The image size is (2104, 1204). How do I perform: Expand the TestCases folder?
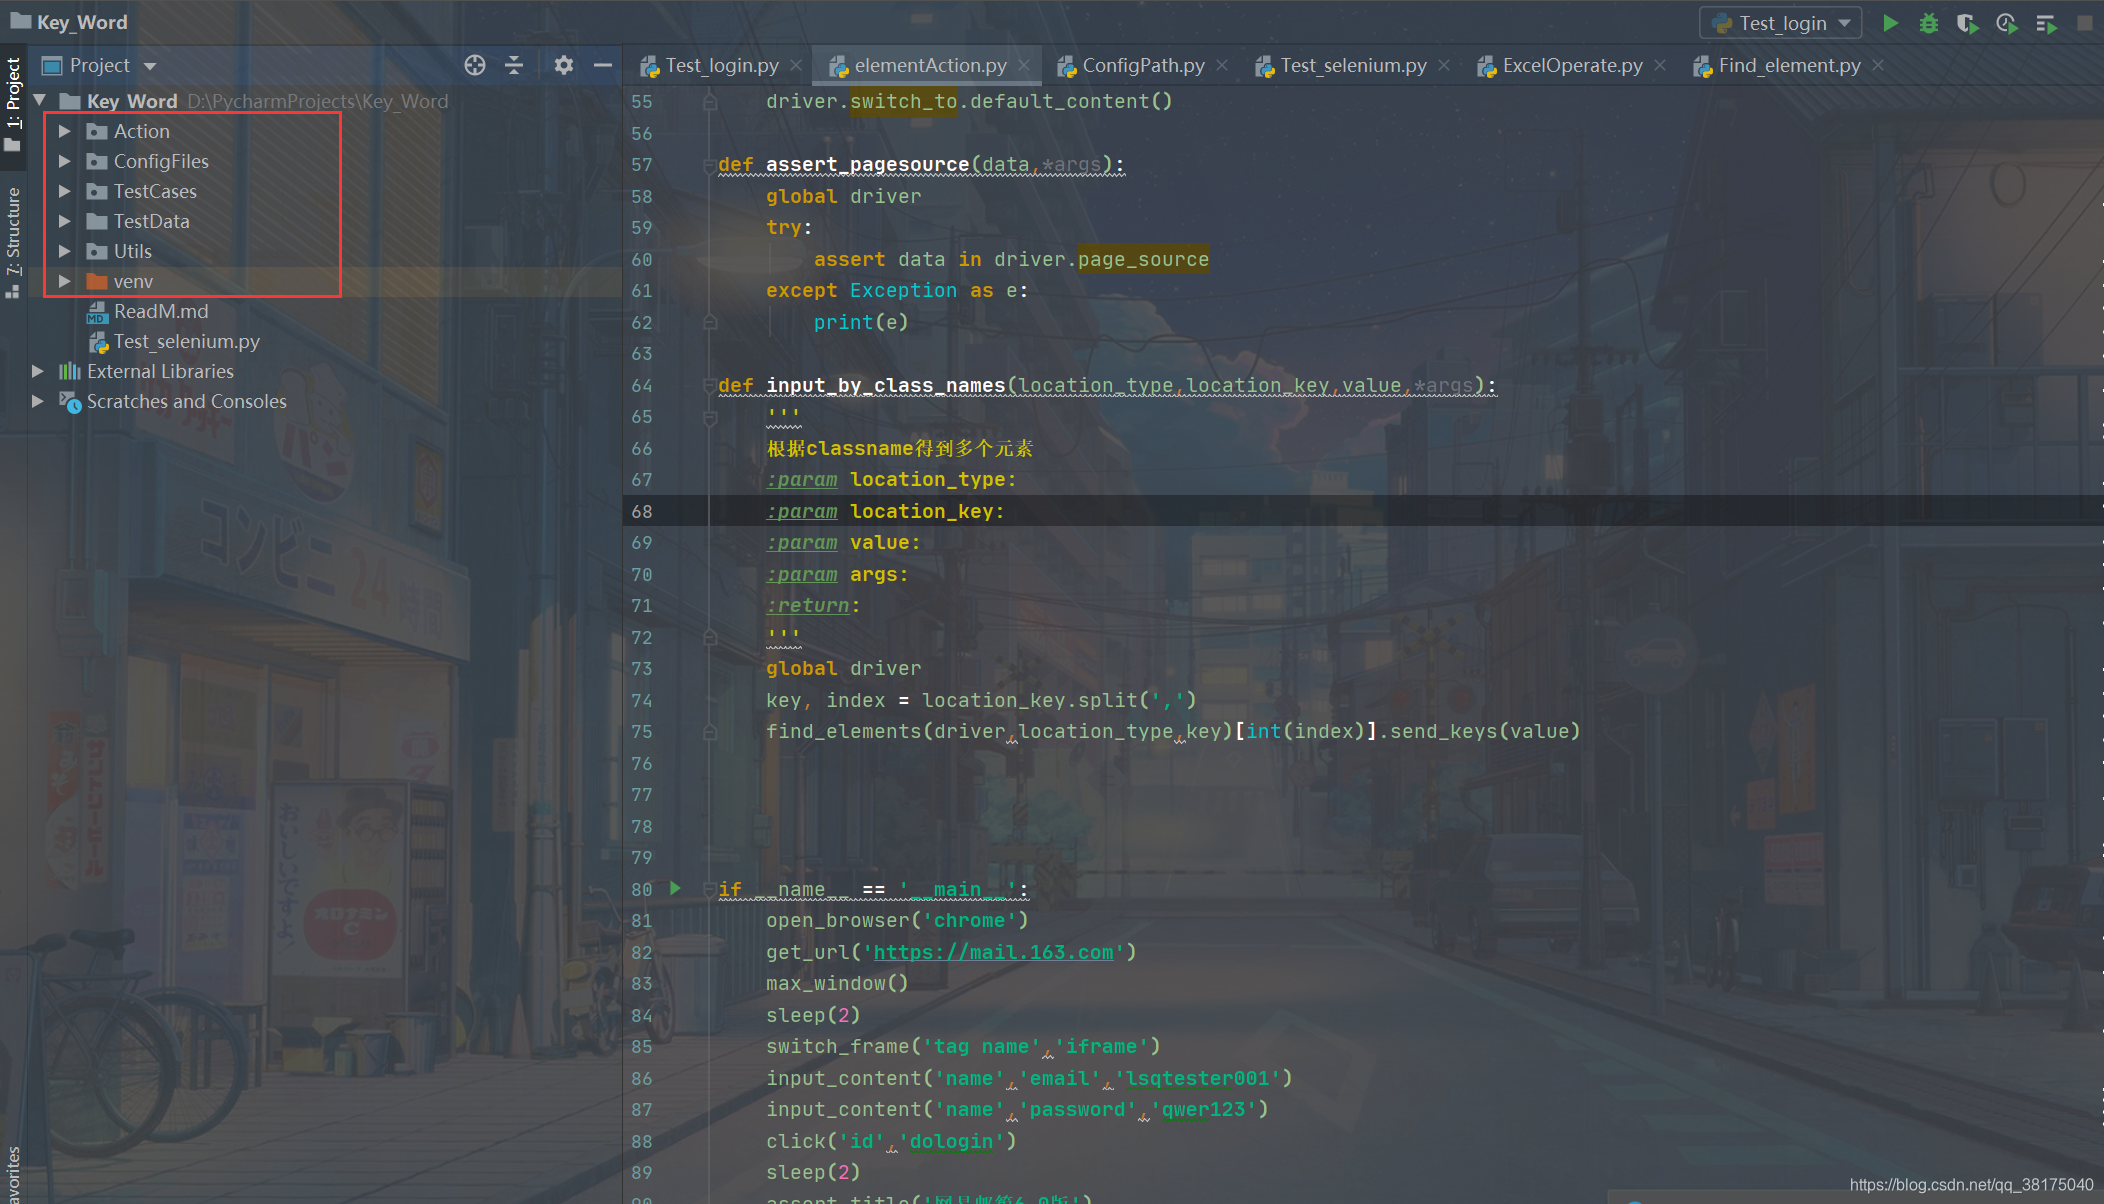click(65, 191)
